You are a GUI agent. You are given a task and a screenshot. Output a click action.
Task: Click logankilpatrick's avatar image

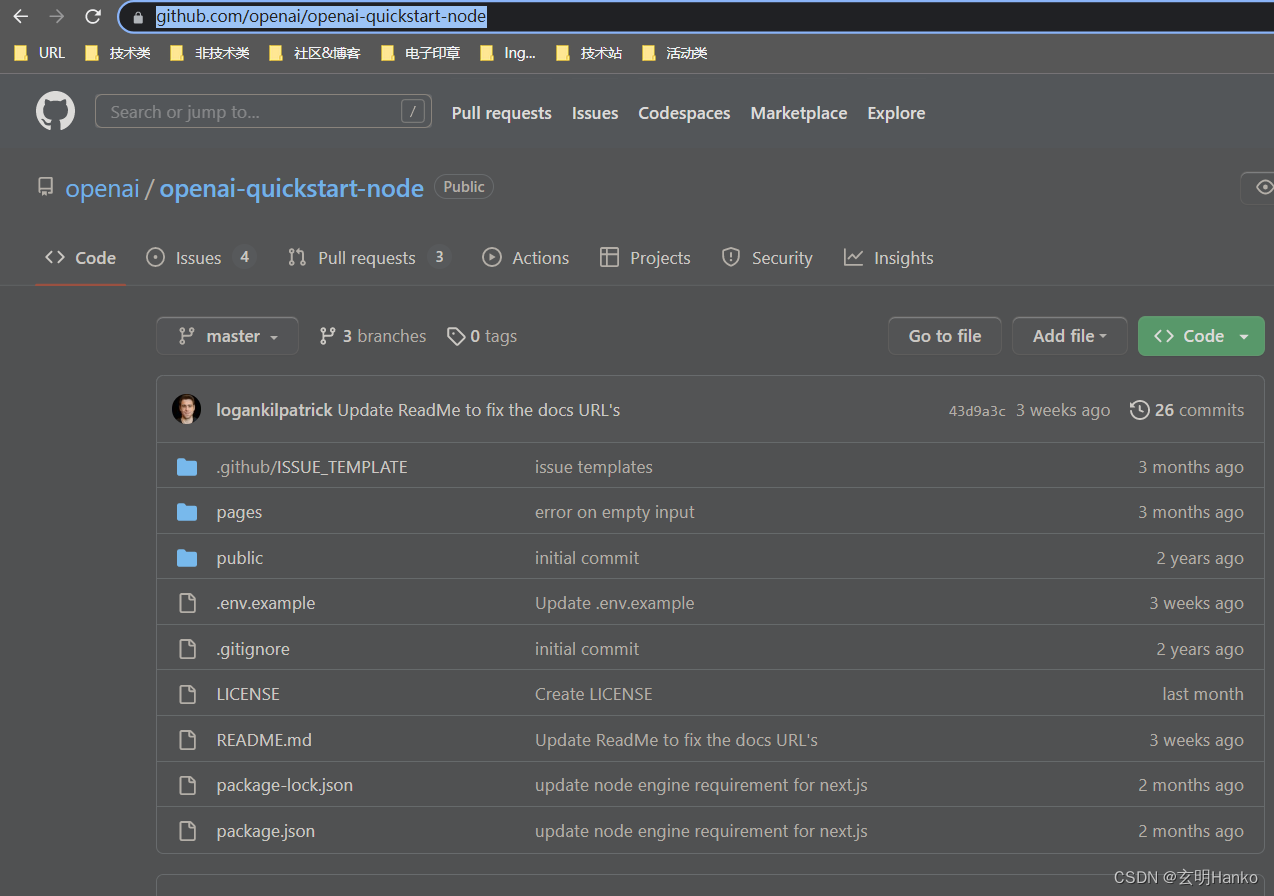pos(186,409)
